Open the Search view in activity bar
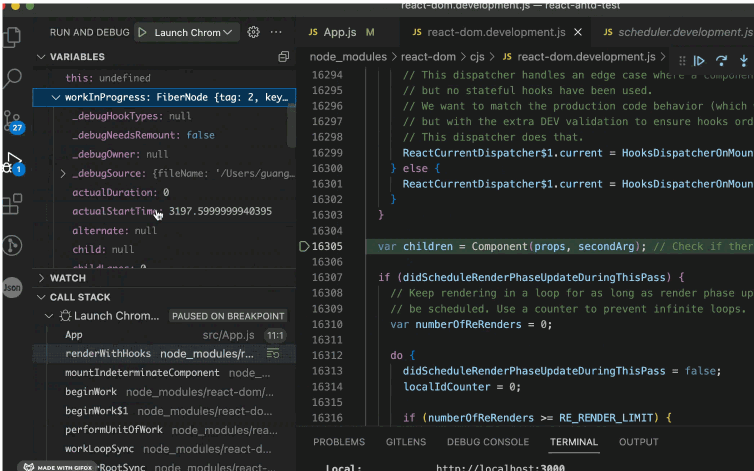This screenshot has width=754, height=471. (12, 78)
